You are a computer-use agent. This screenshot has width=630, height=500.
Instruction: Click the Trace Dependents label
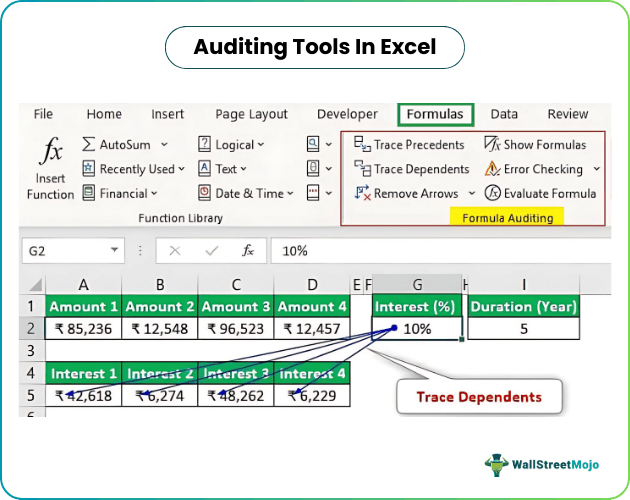coord(421,169)
